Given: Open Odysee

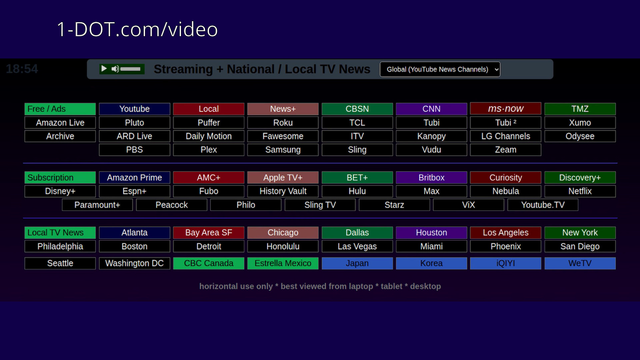Looking at the screenshot, I should 580,136.
